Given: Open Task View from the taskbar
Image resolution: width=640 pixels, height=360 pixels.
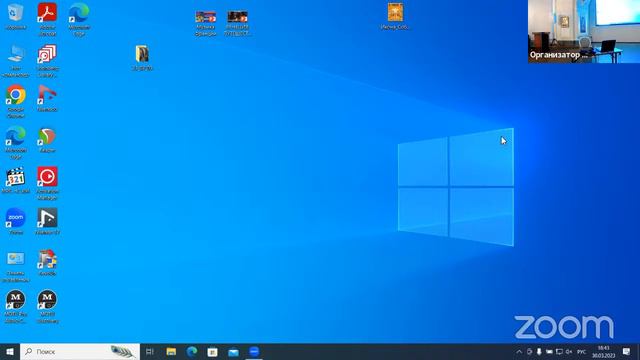Looking at the screenshot, I should click(150, 351).
